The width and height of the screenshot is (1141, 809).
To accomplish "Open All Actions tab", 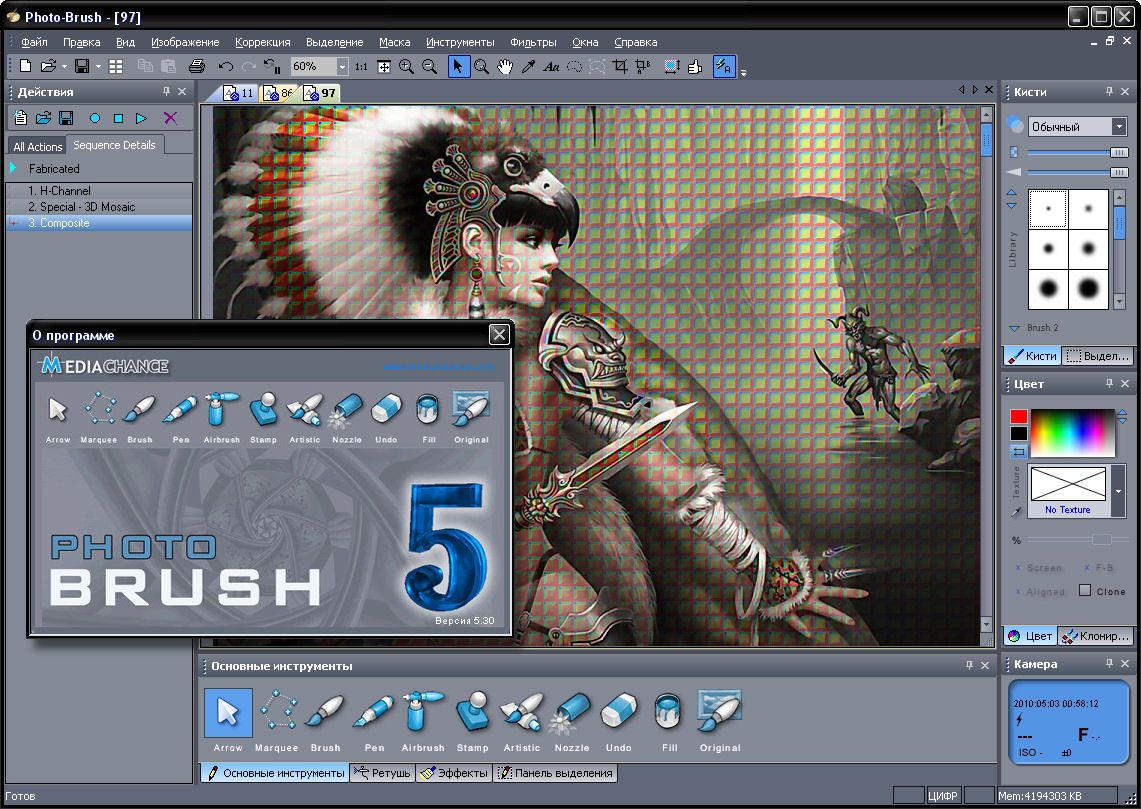I will tap(38, 146).
